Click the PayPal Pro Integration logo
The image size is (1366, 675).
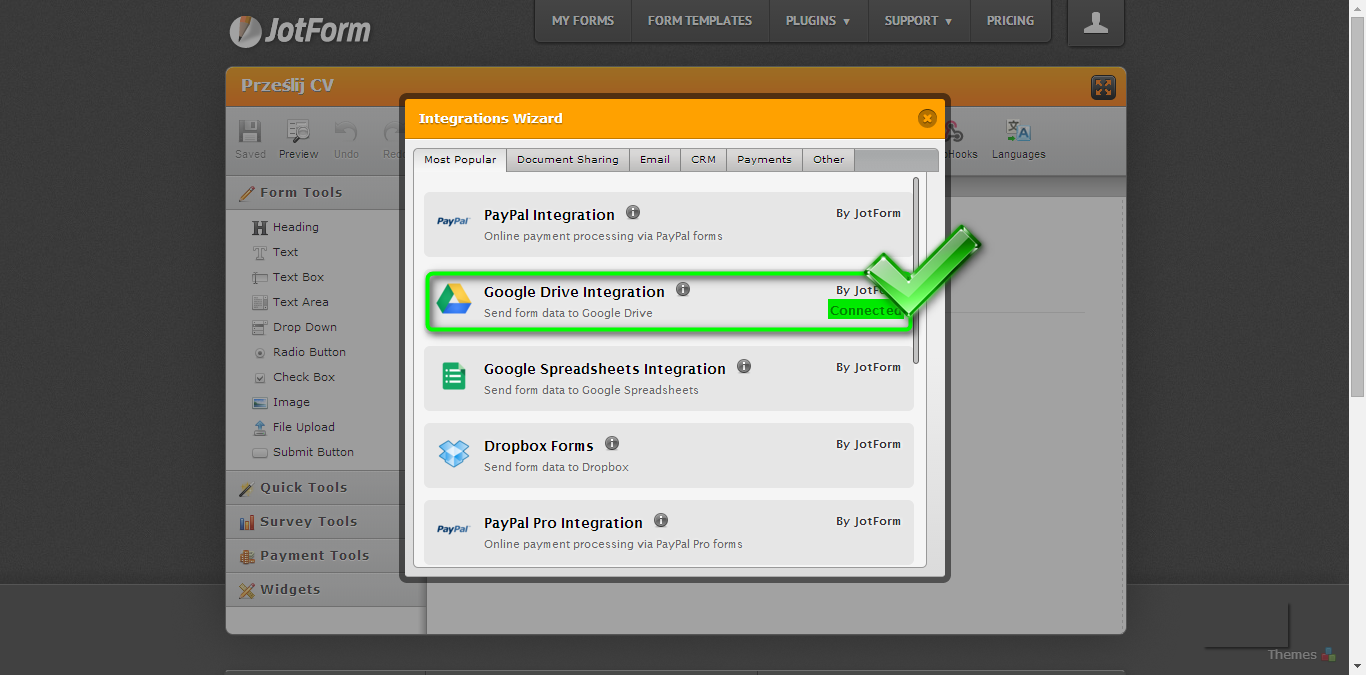[453, 529]
